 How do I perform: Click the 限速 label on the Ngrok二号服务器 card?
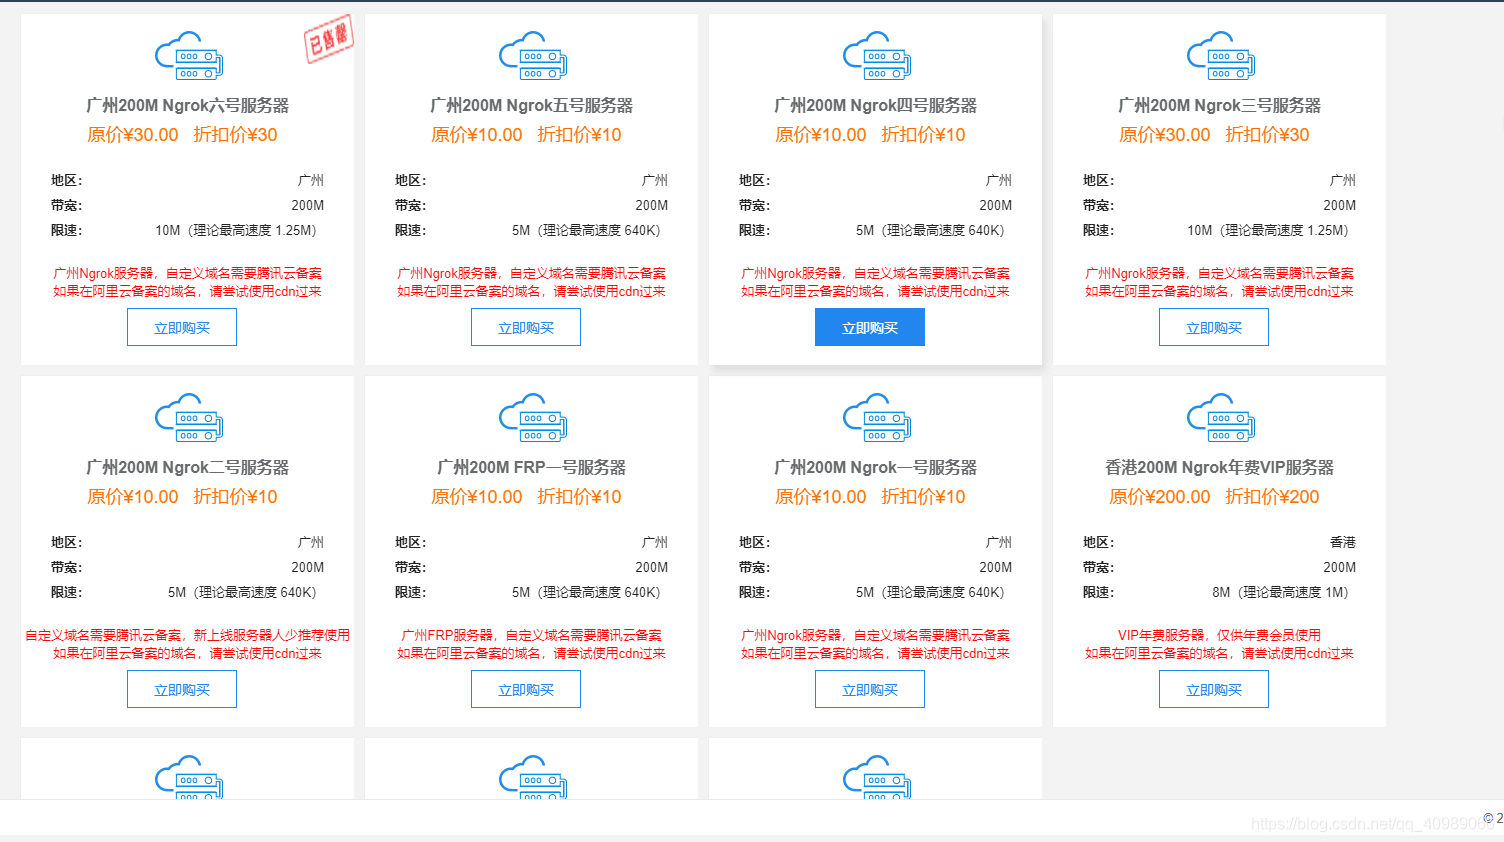point(67,592)
